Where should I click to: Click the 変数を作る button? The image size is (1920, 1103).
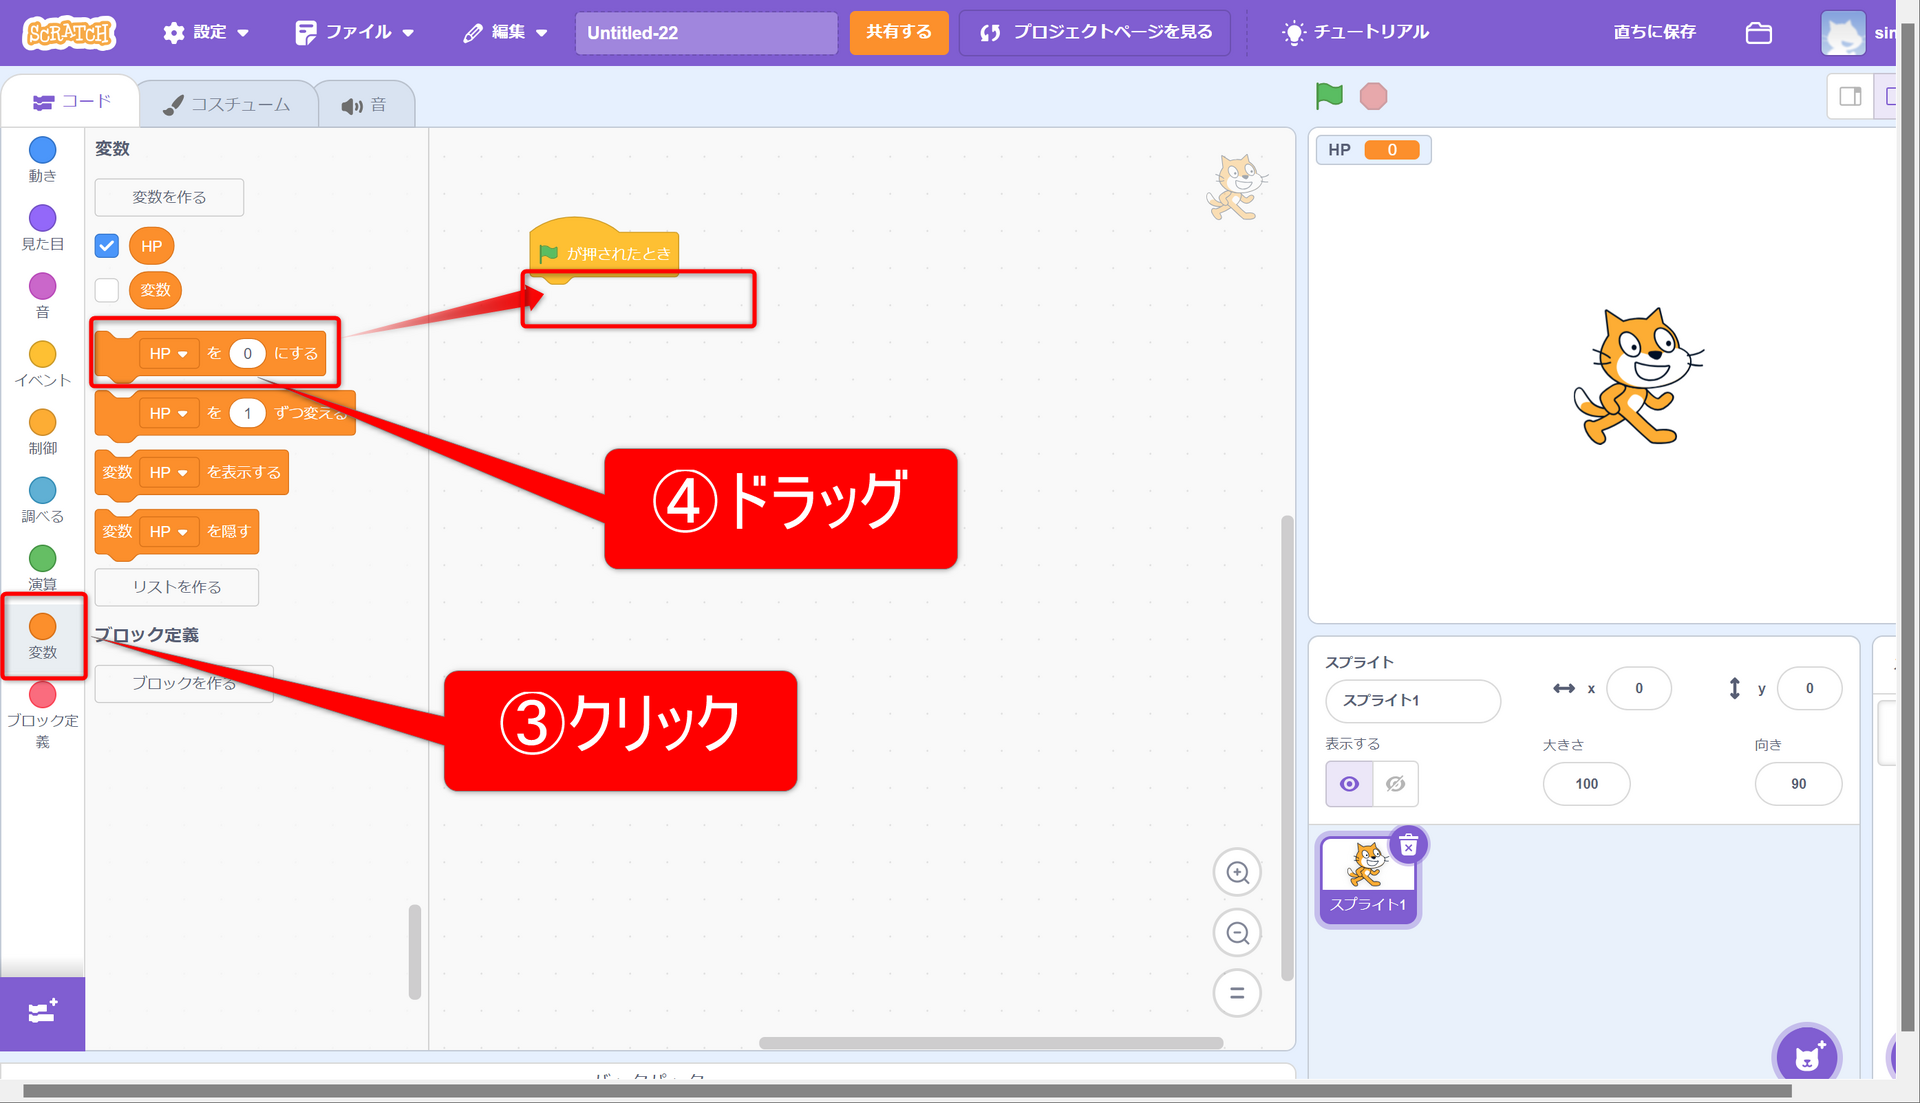point(169,197)
